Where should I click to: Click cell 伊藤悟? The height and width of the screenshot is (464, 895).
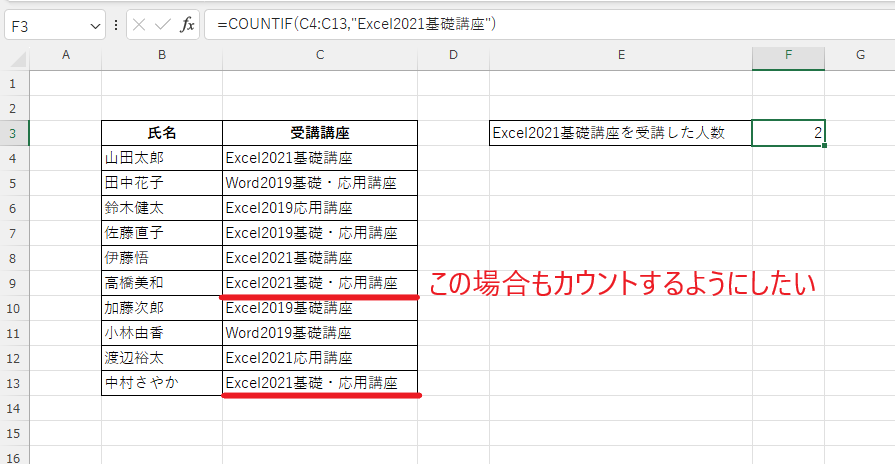[x=162, y=258]
